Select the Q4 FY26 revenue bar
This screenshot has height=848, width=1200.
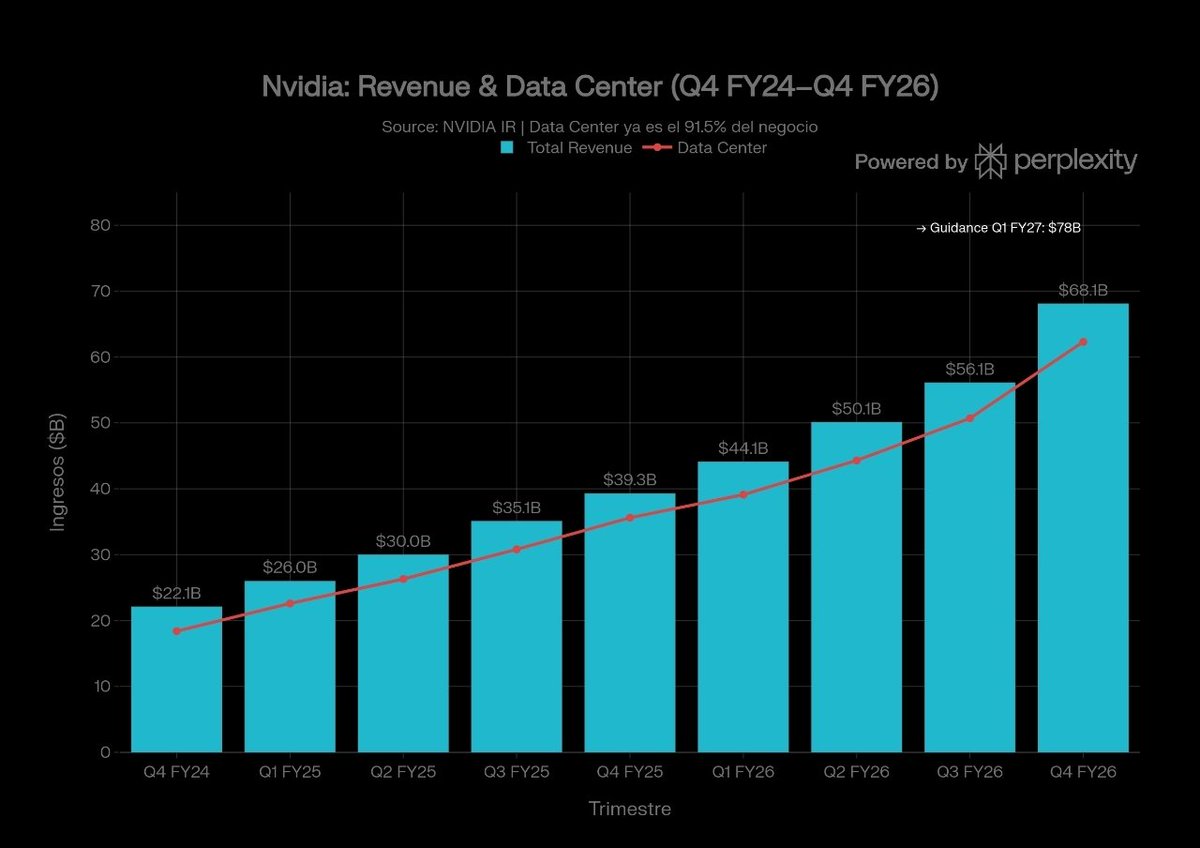click(x=1083, y=527)
